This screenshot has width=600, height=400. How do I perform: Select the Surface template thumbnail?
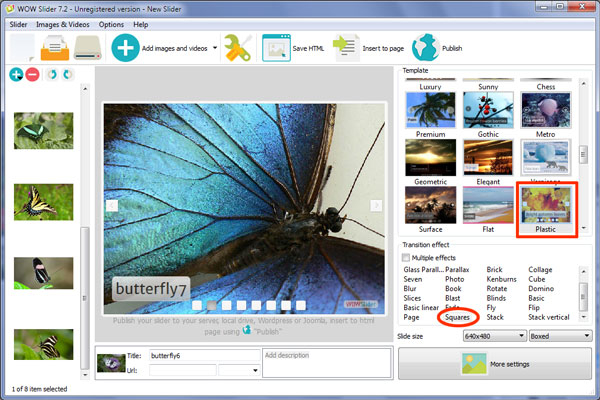click(x=430, y=205)
